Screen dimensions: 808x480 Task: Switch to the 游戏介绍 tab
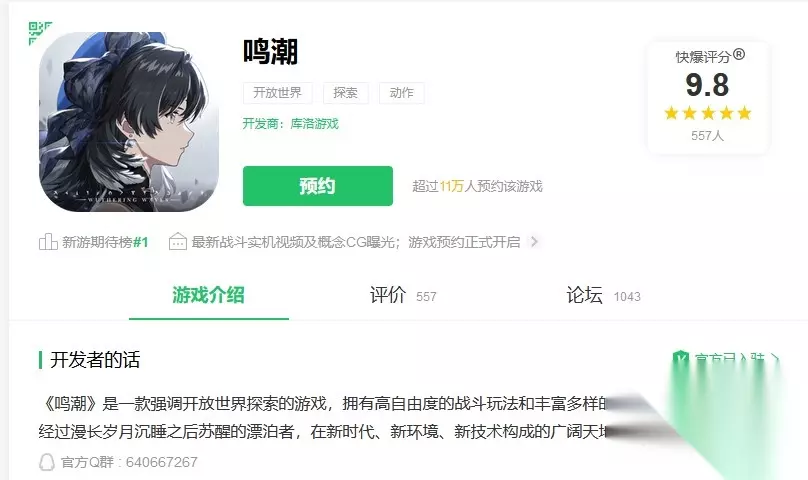coord(208,295)
